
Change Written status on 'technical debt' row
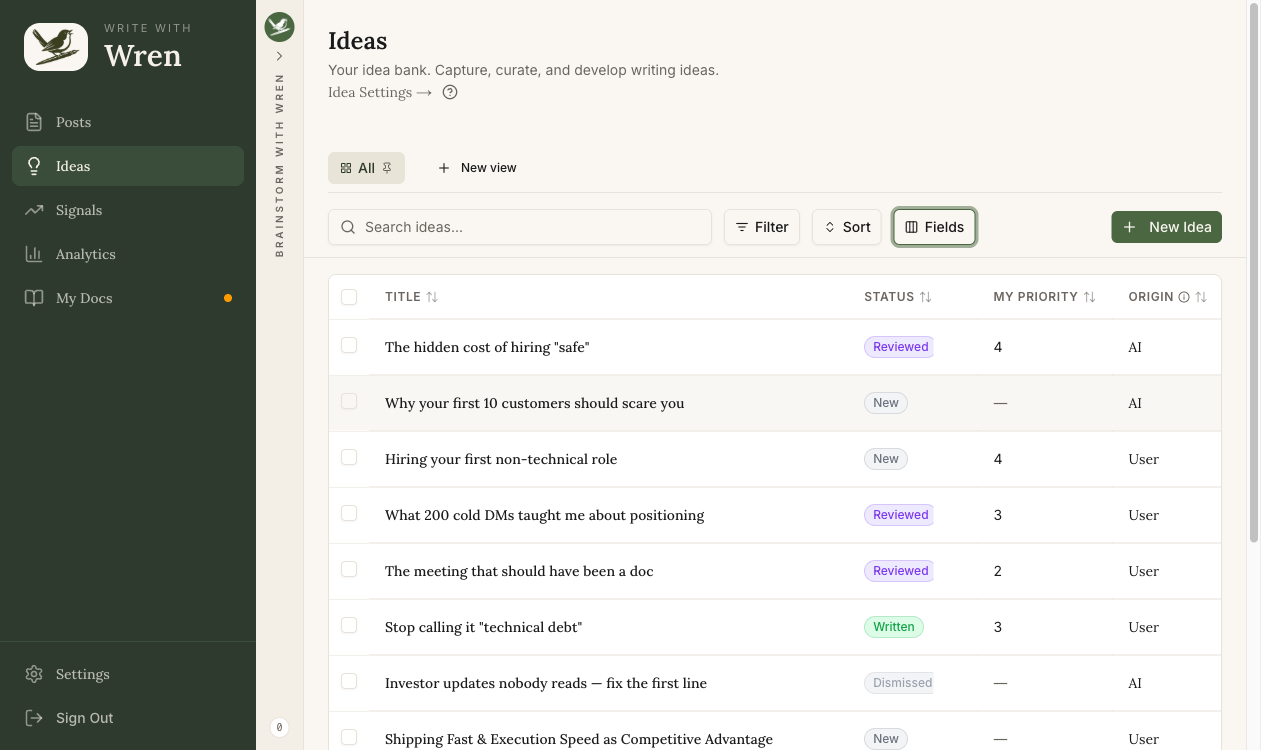point(894,627)
